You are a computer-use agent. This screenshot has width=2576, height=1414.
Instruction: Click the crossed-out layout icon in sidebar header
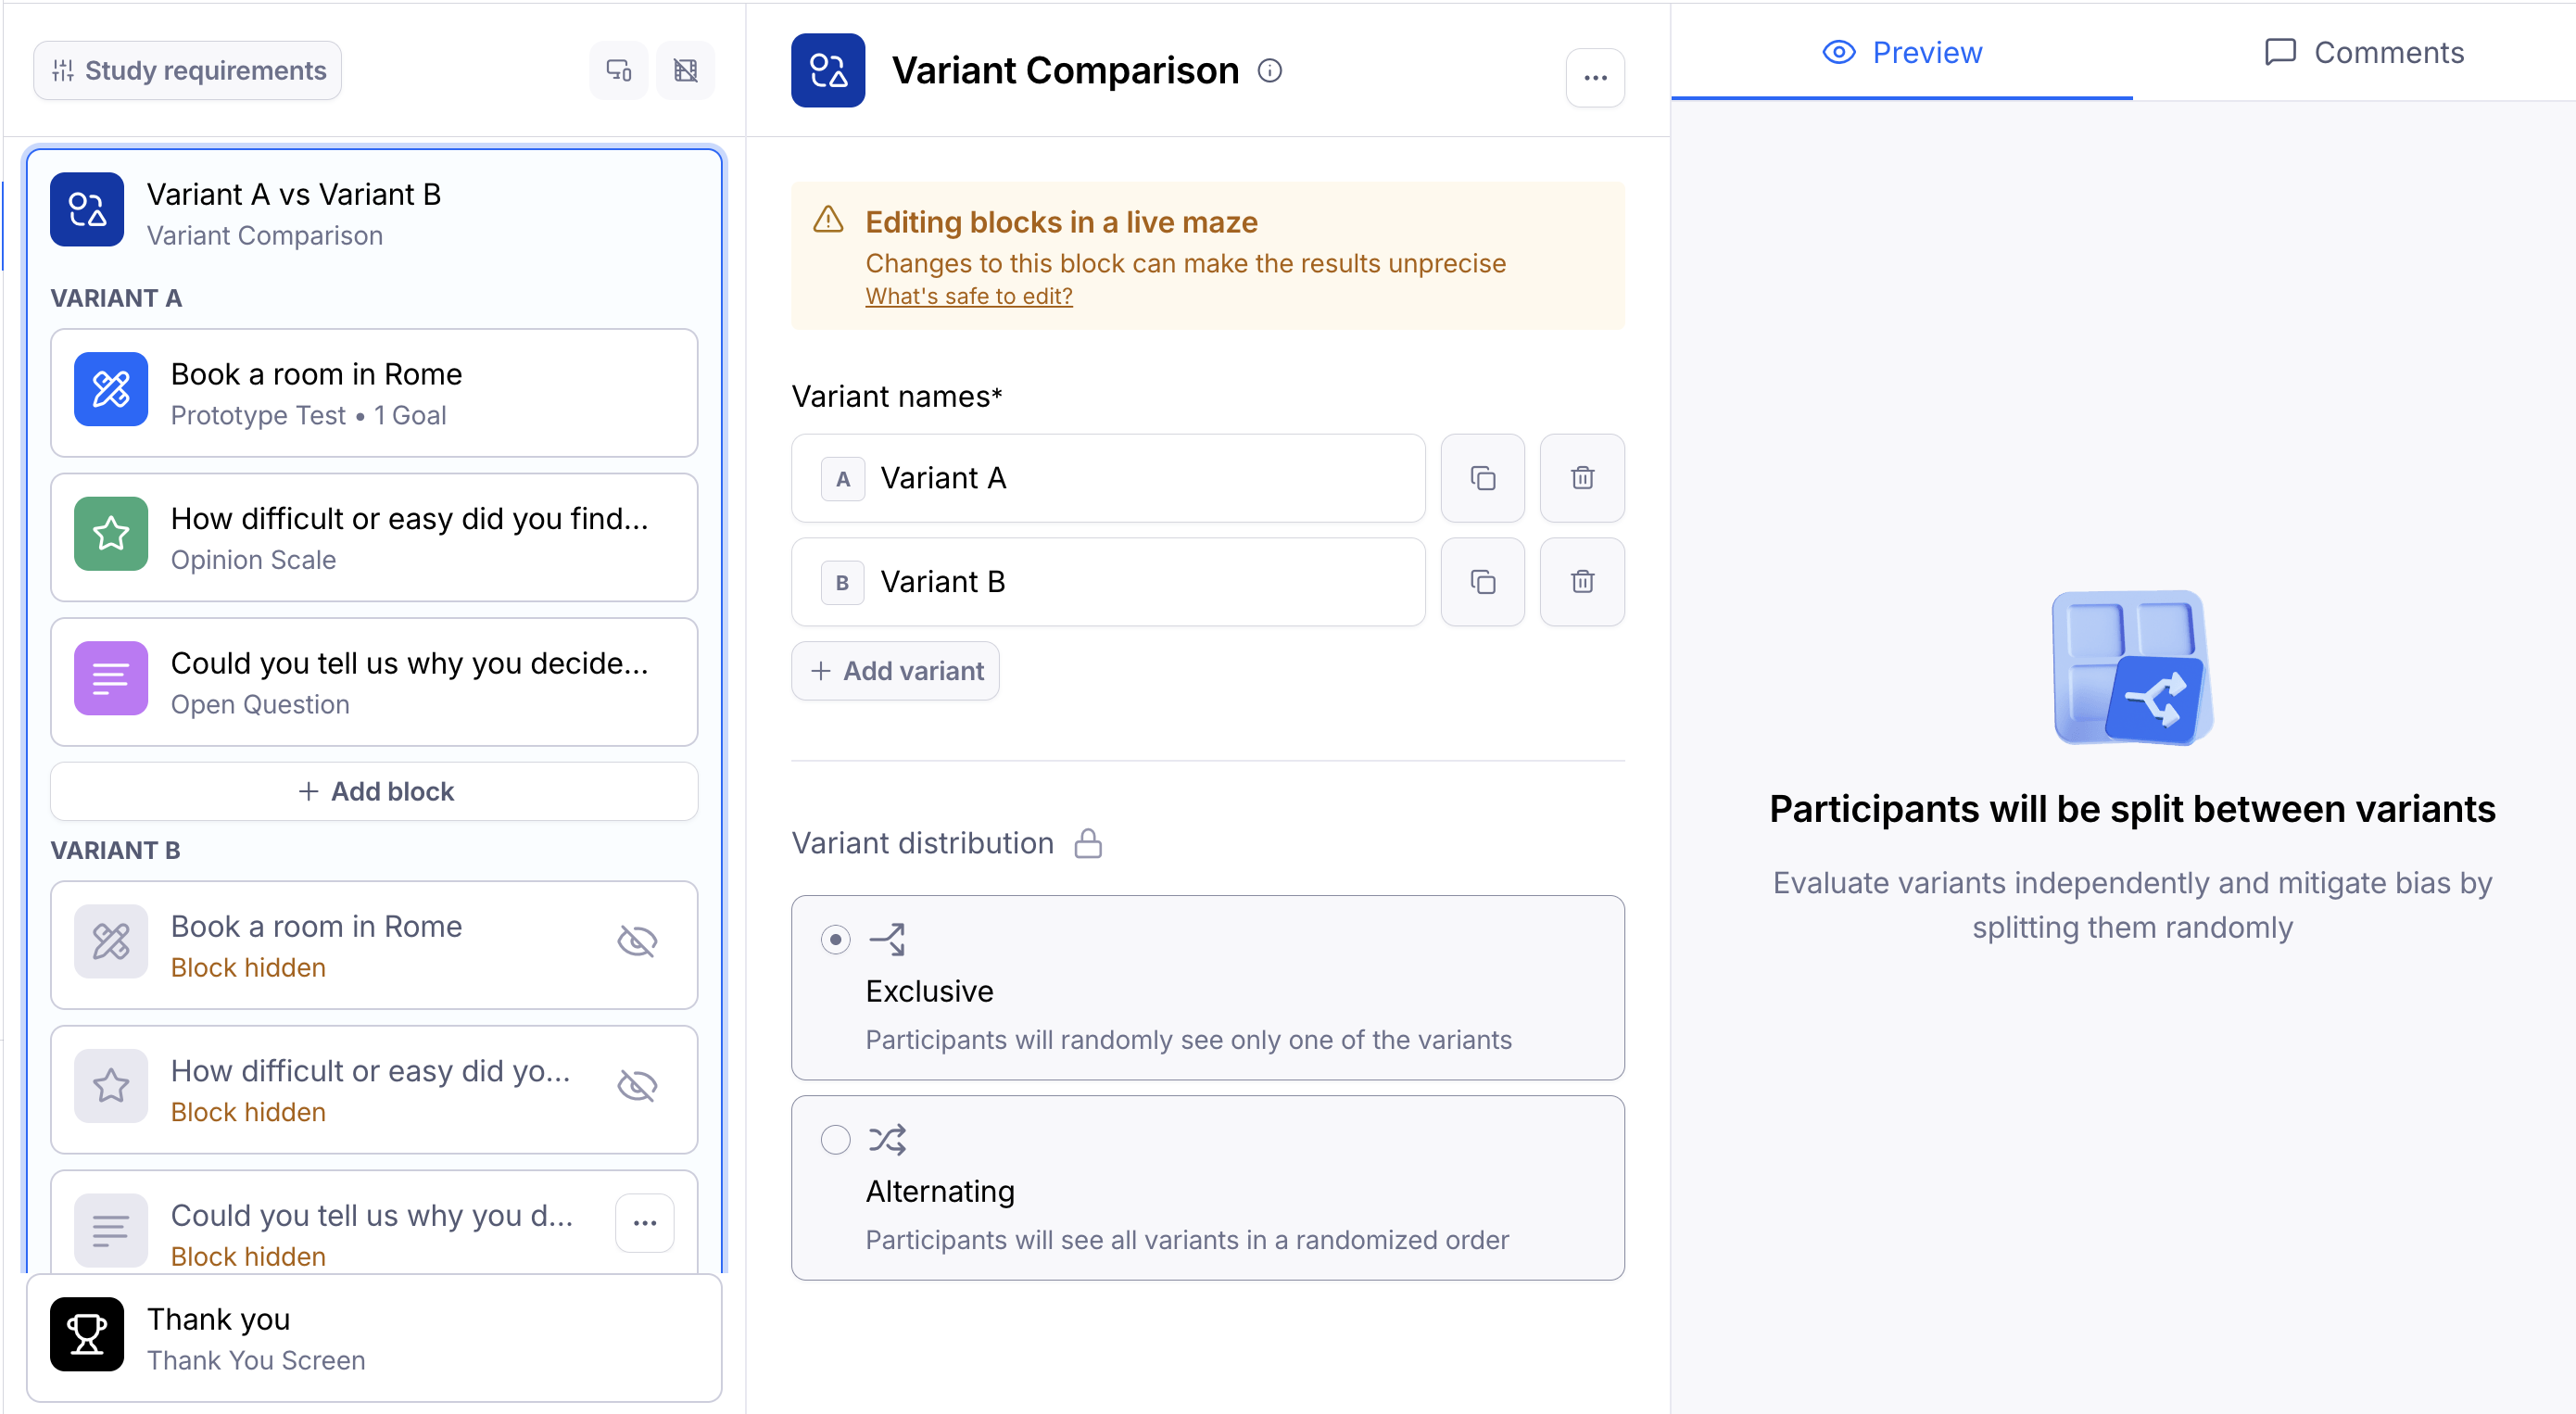(685, 71)
